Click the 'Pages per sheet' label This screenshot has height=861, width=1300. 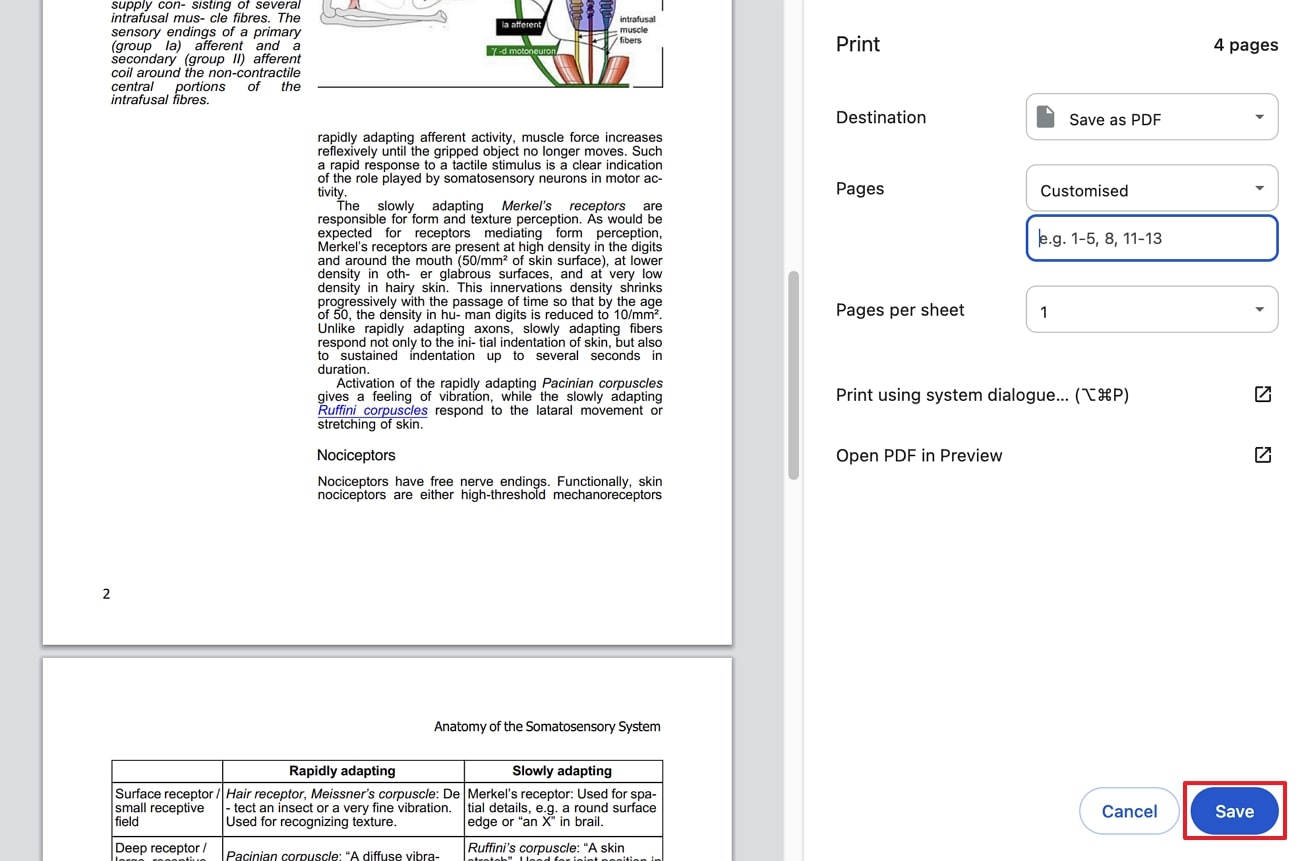tap(900, 310)
